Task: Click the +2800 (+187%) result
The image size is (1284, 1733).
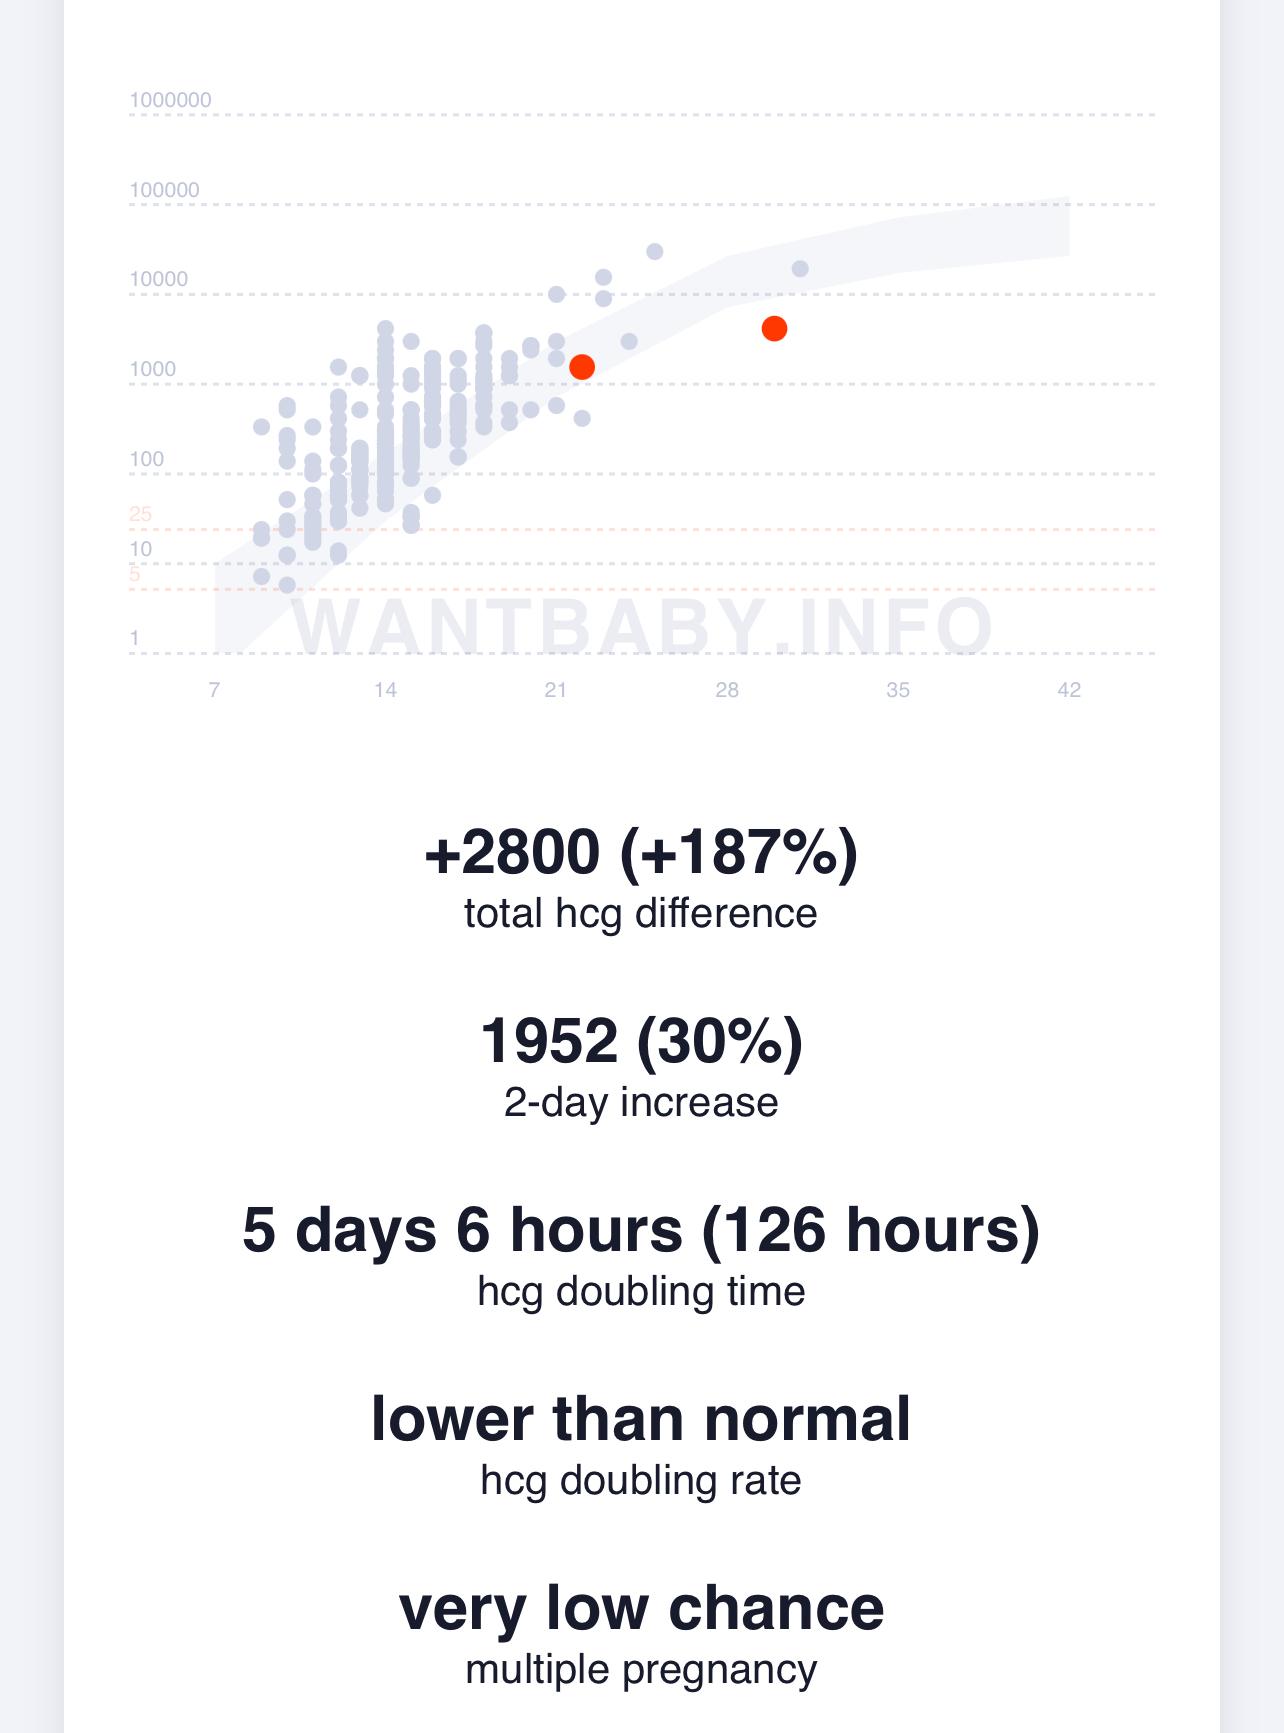Action: 641,852
